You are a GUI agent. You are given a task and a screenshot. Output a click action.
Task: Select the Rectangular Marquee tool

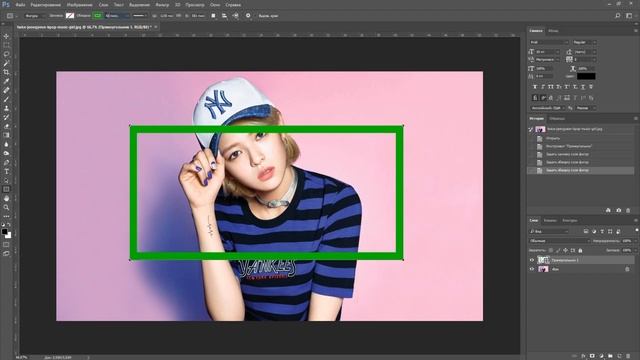click(x=6, y=45)
